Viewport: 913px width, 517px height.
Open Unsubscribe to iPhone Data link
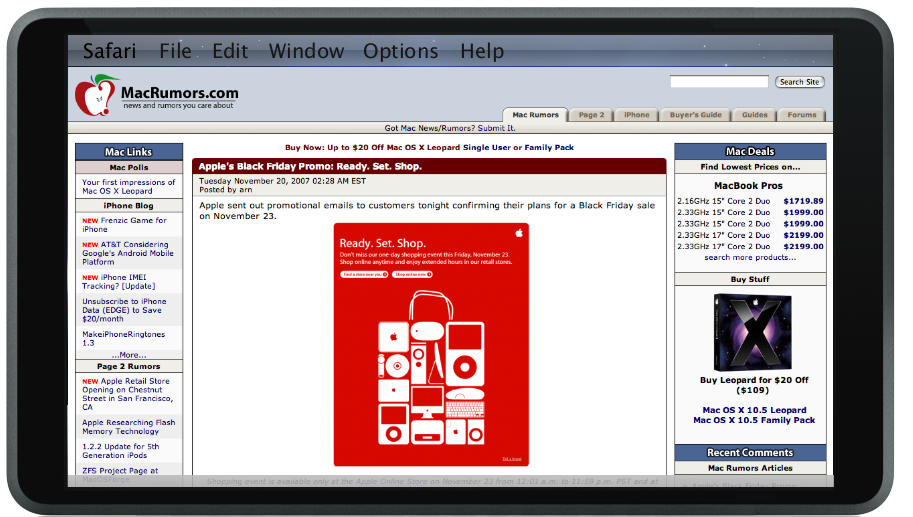(x=124, y=310)
